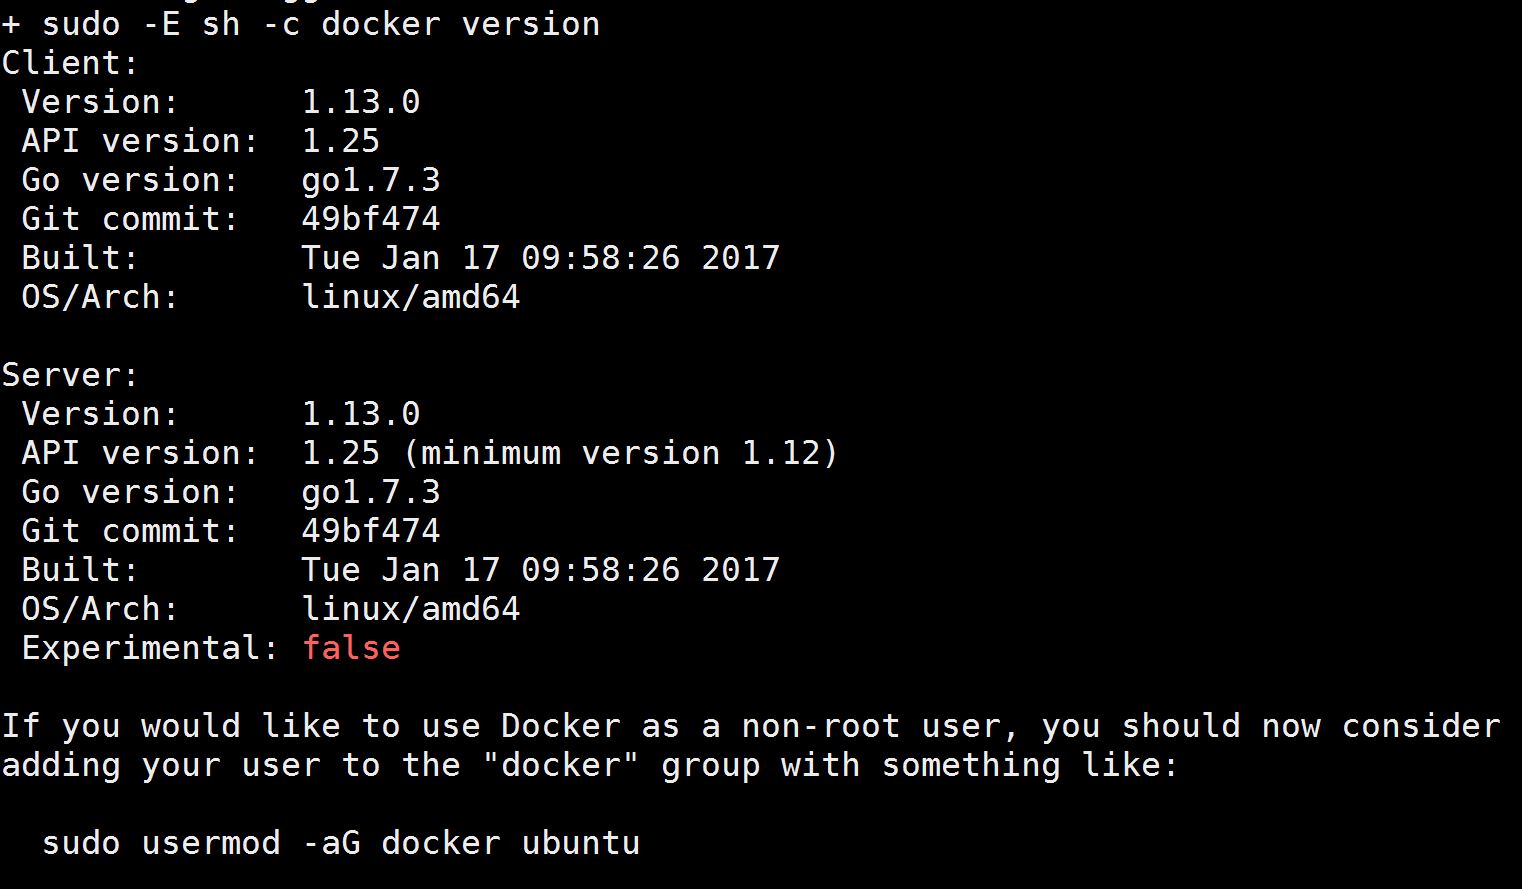Click the Client Go version go1.7.3
Image resolution: width=1522 pixels, height=889 pixels.
371,180
